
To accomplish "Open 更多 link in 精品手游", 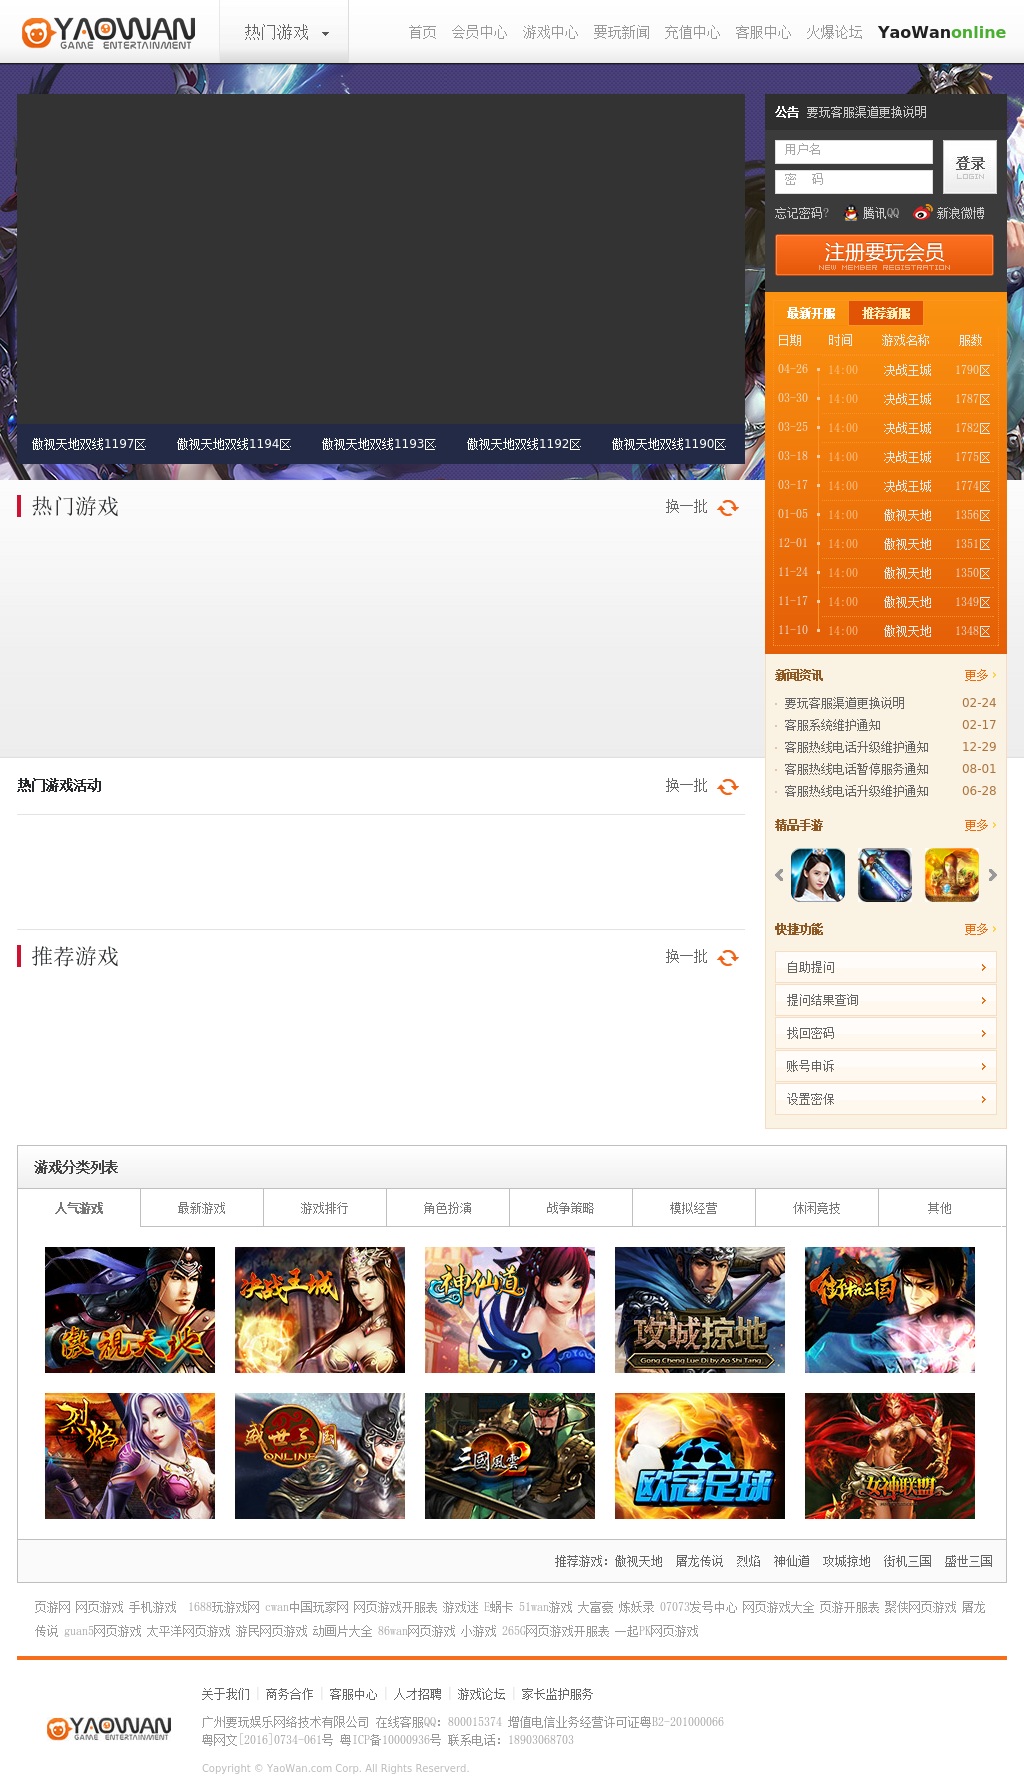I will pyautogui.click(x=979, y=825).
